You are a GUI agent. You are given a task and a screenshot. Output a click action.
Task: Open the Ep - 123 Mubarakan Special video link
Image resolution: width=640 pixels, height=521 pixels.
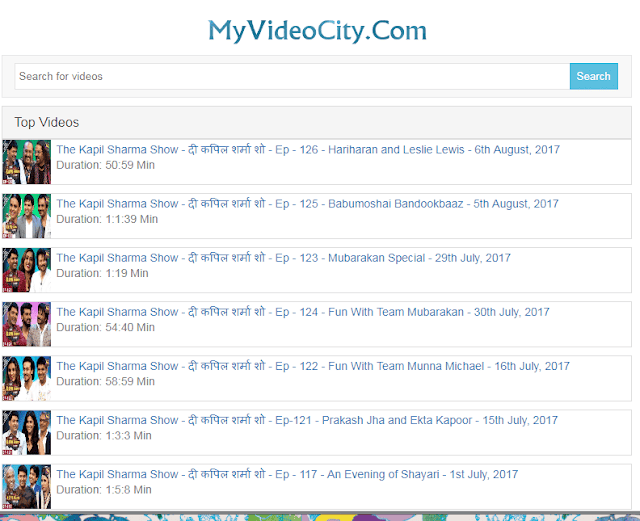[x=283, y=258]
